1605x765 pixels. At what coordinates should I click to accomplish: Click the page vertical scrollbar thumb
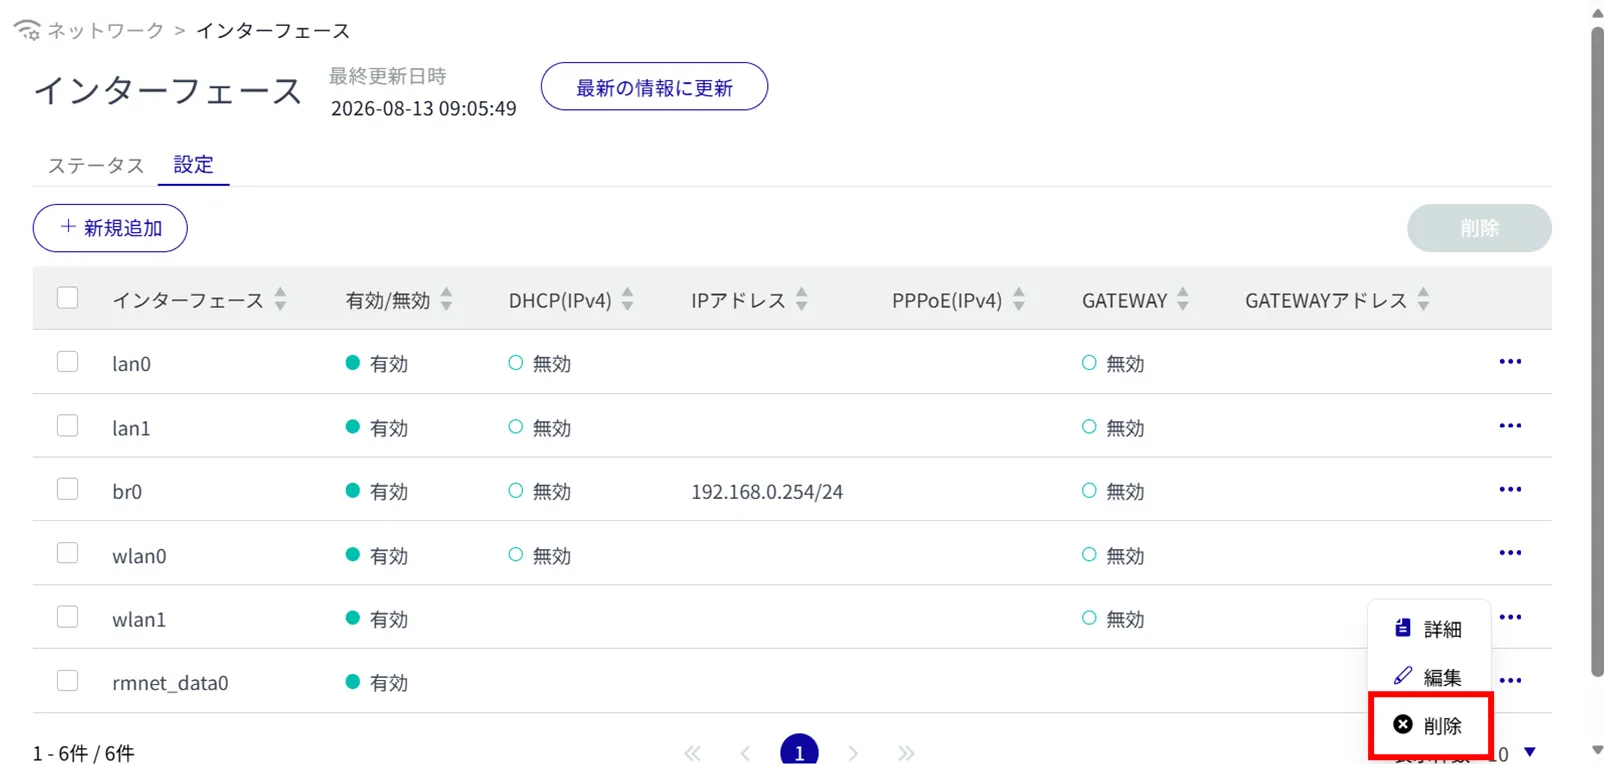(x=1597, y=350)
